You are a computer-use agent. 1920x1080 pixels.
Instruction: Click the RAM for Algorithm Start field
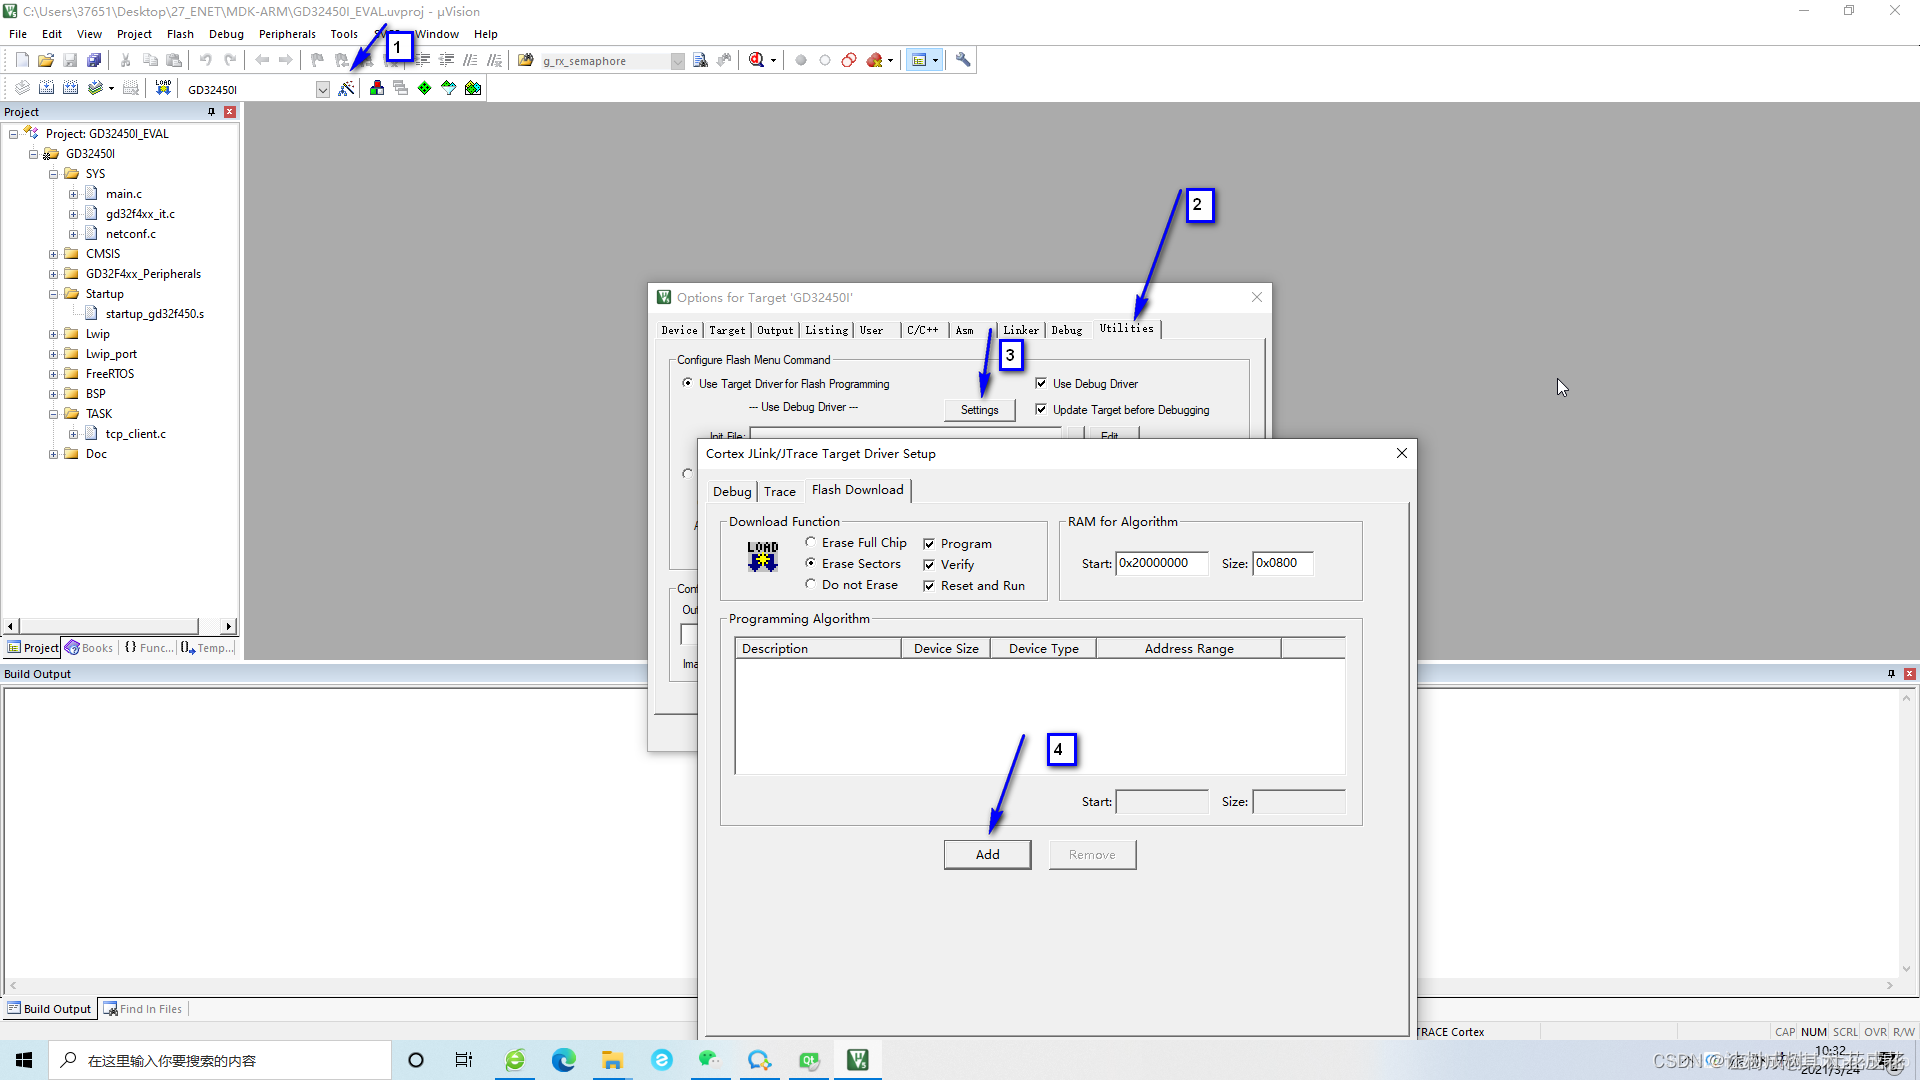pyautogui.click(x=1161, y=564)
